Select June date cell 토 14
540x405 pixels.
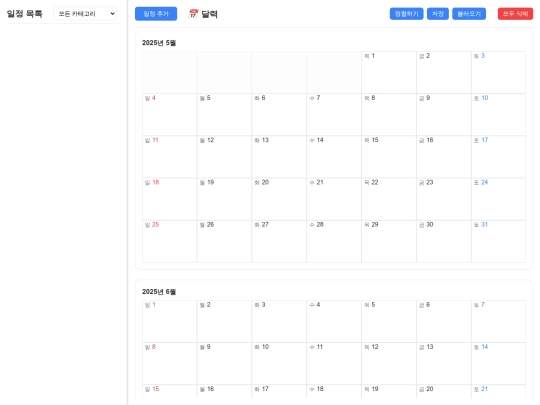coord(498,364)
